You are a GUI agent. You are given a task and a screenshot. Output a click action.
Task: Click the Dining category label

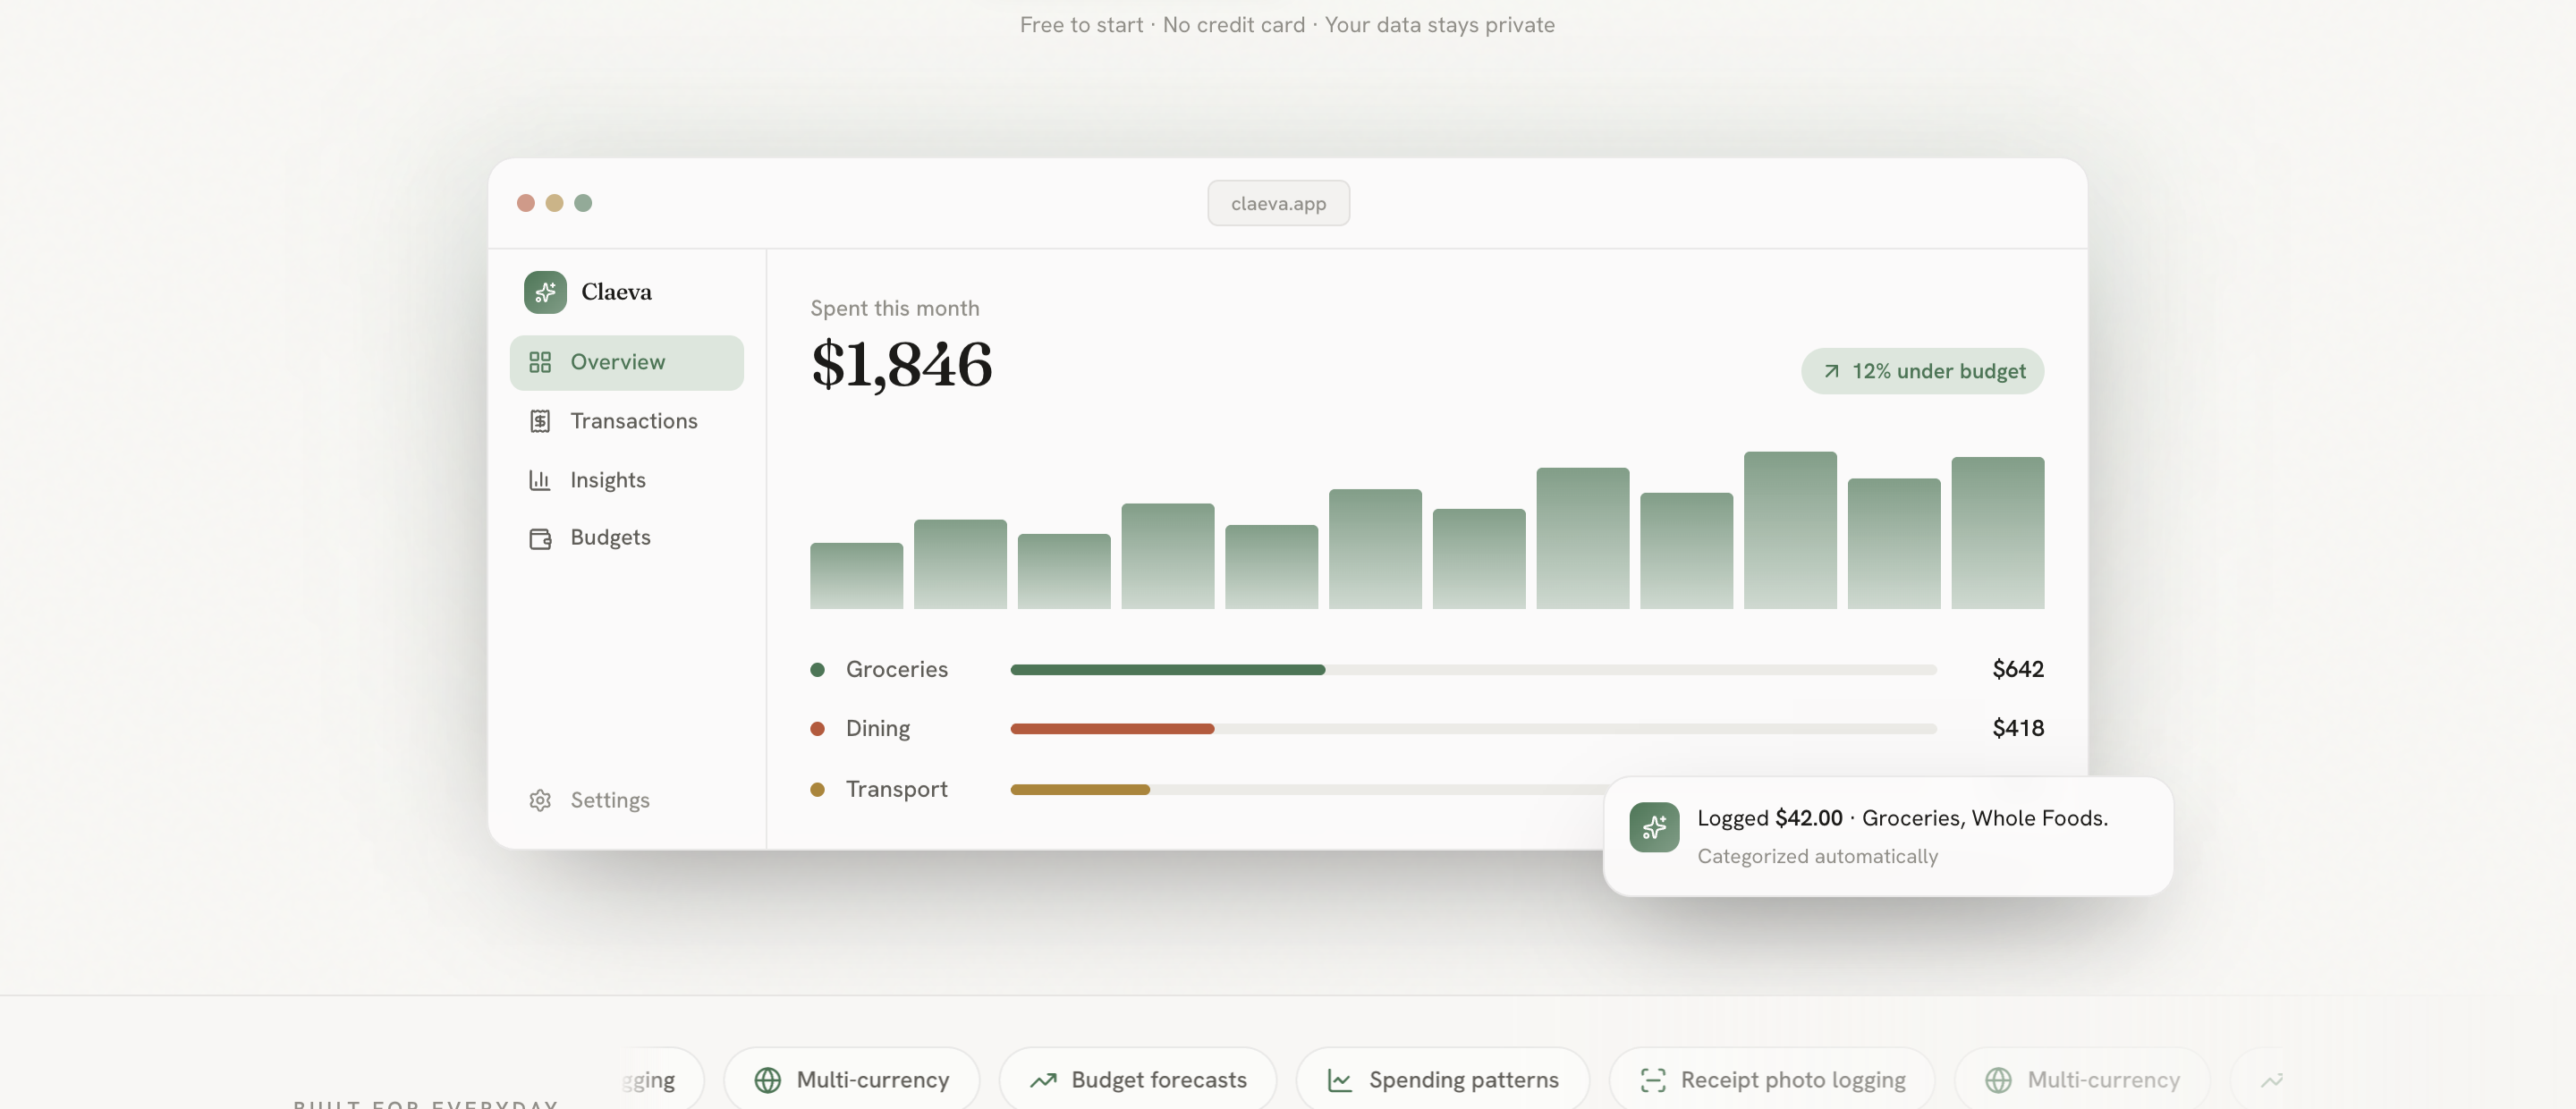pyautogui.click(x=877, y=728)
